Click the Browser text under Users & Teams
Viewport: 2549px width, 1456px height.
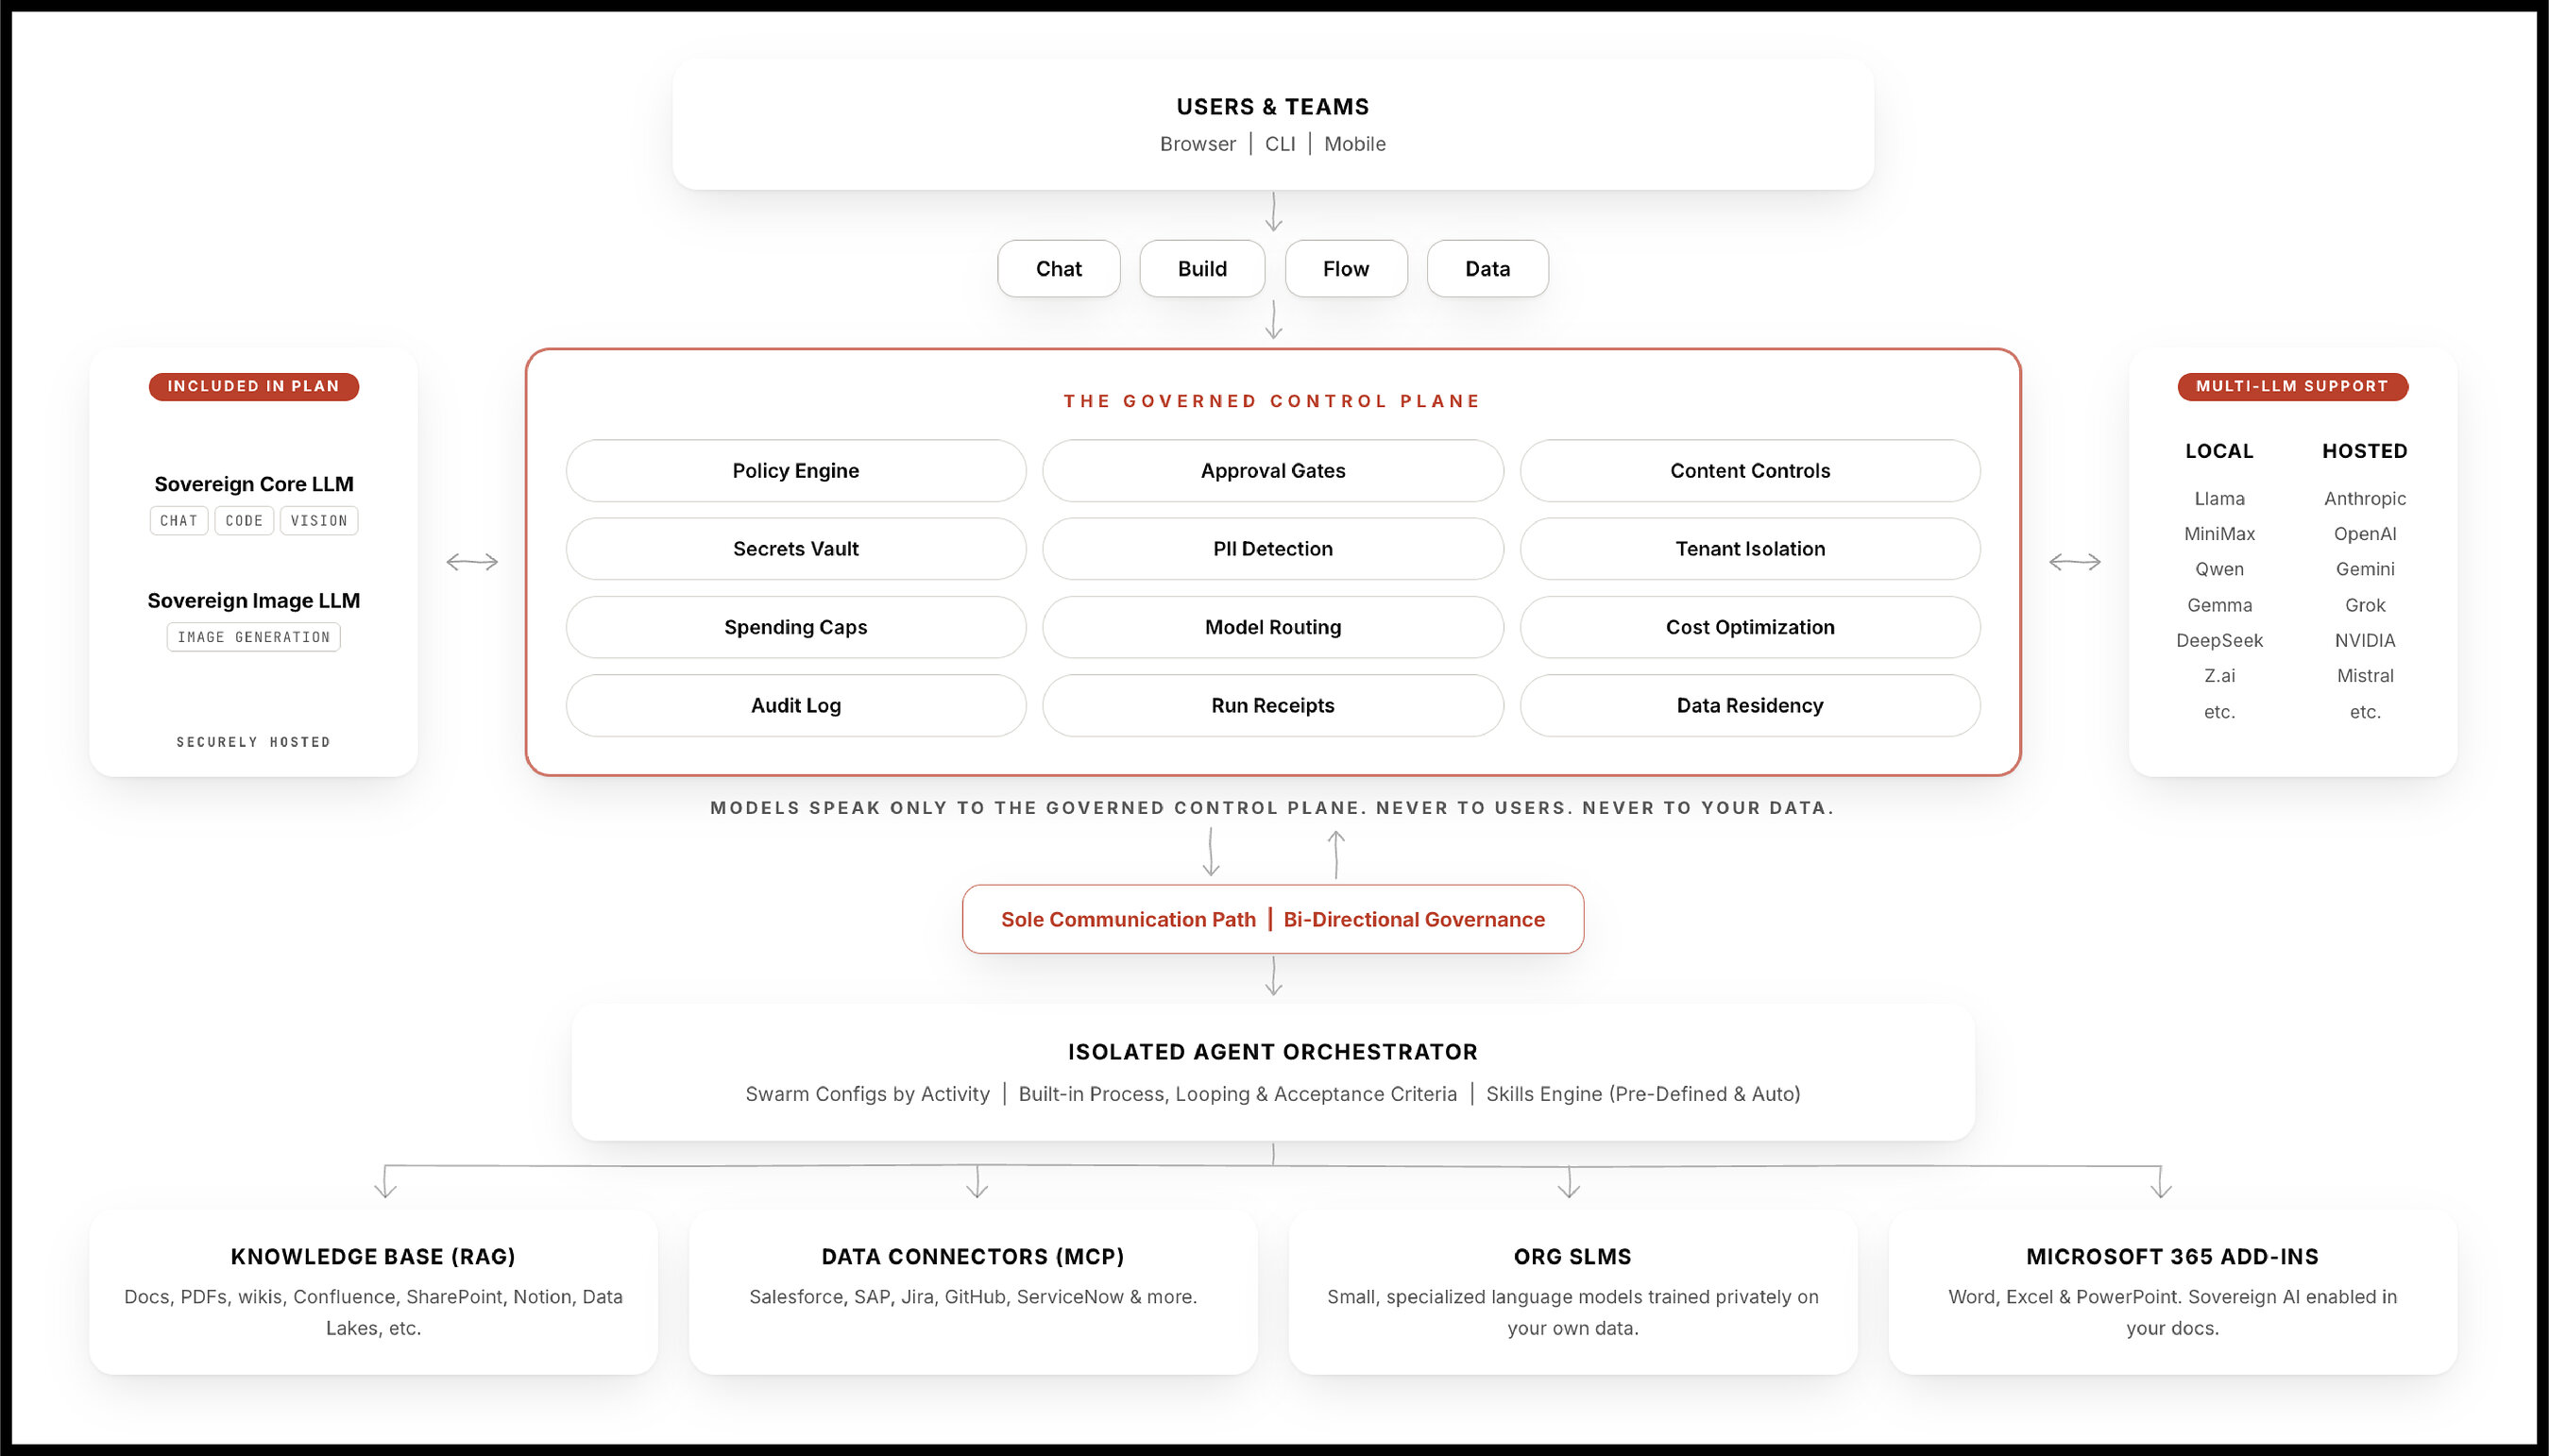(x=1198, y=144)
